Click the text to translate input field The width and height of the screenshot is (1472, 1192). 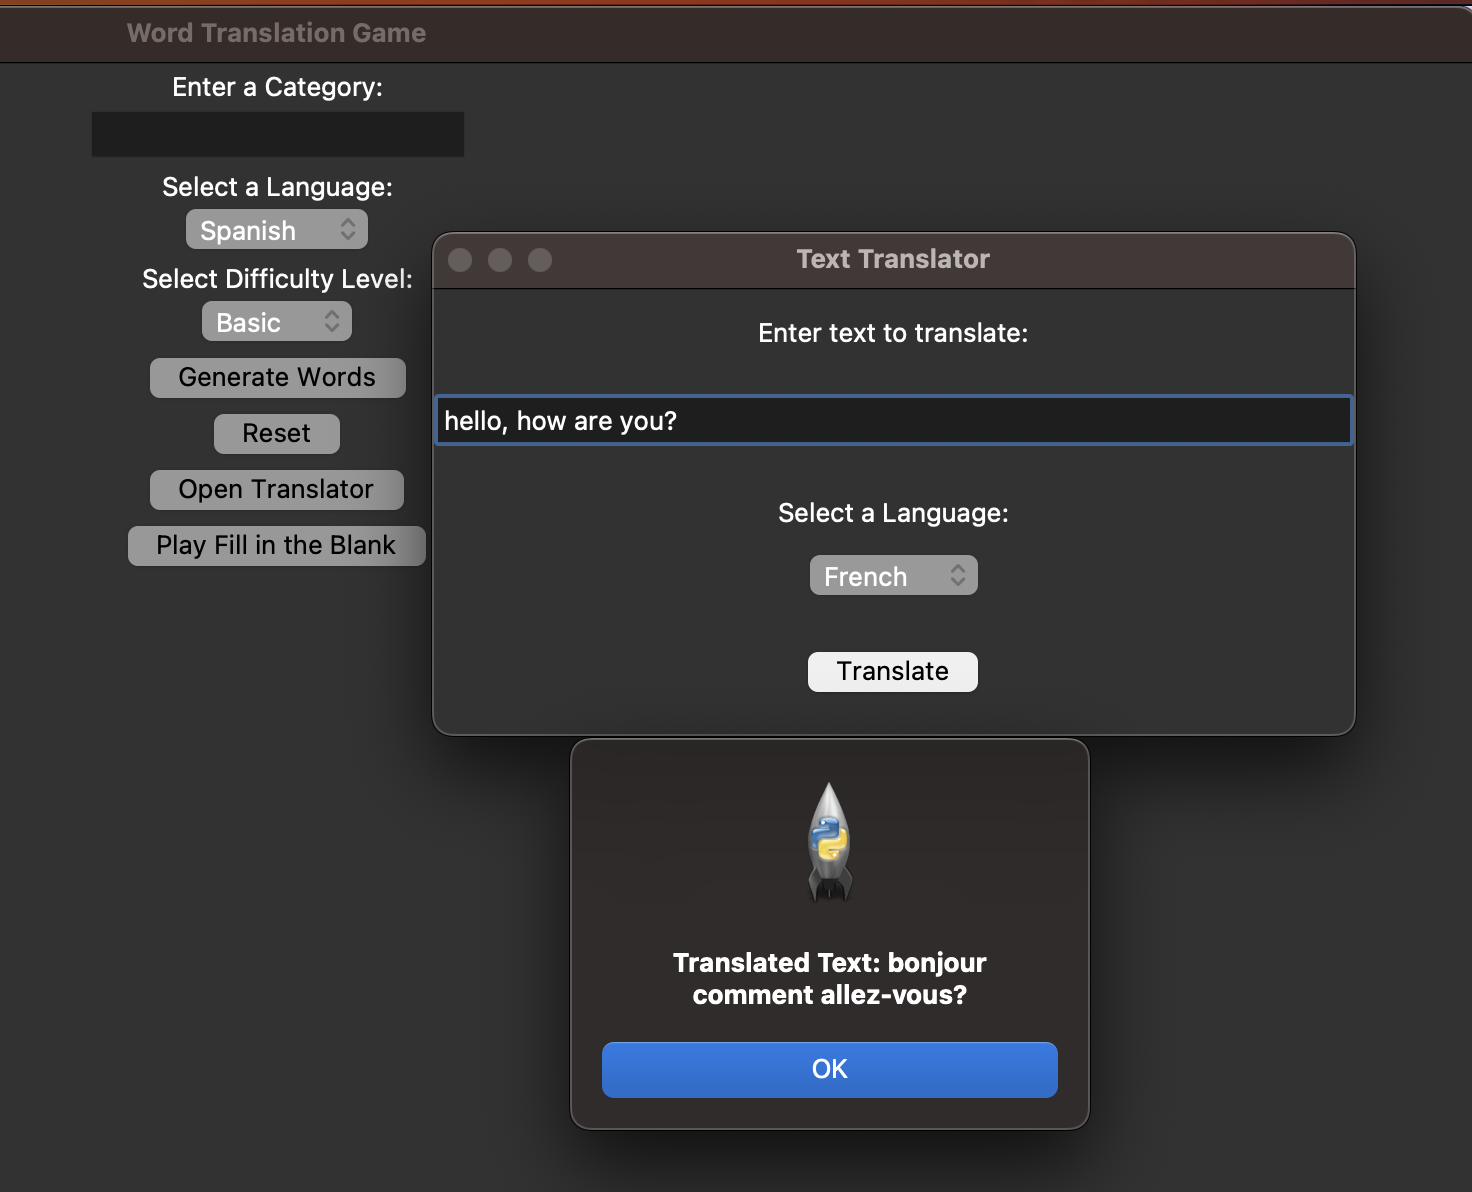(892, 421)
